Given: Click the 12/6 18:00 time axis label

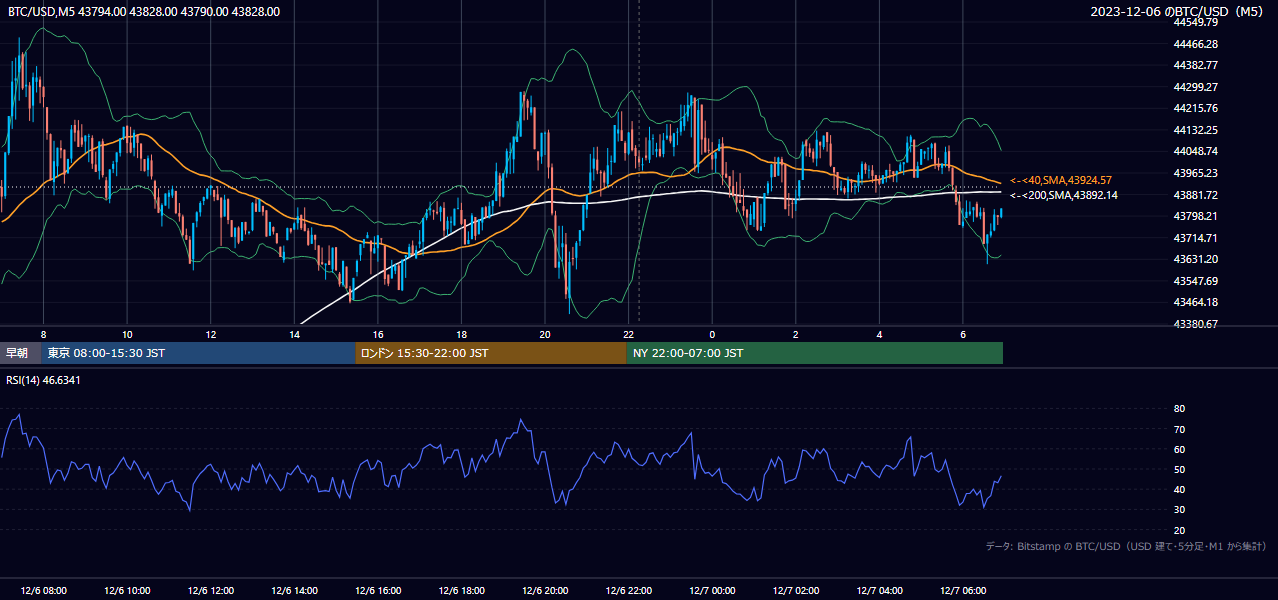Looking at the screenshot, I should pos(461,591).
